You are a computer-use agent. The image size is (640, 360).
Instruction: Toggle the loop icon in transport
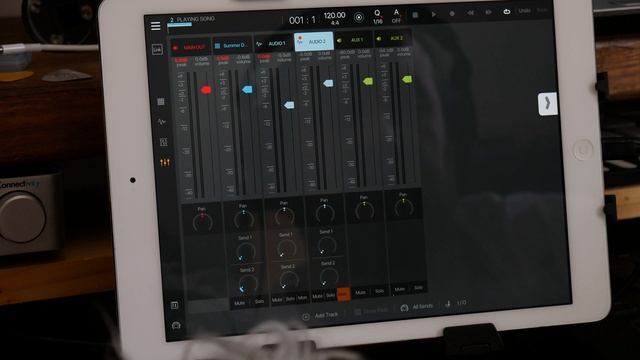507,11
